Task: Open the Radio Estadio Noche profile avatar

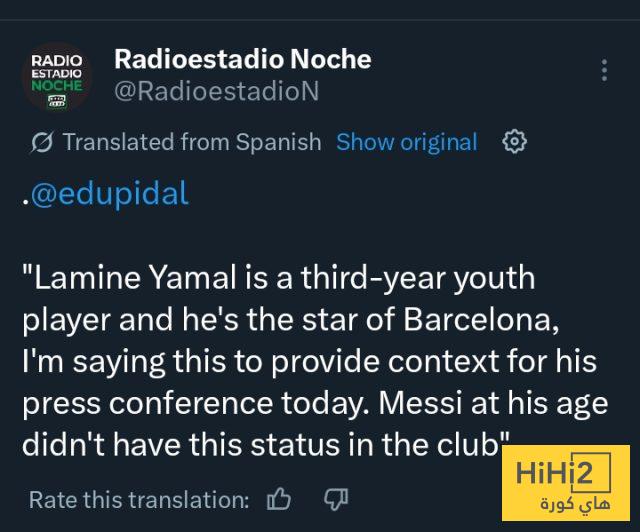Action: tap(57, 76)
